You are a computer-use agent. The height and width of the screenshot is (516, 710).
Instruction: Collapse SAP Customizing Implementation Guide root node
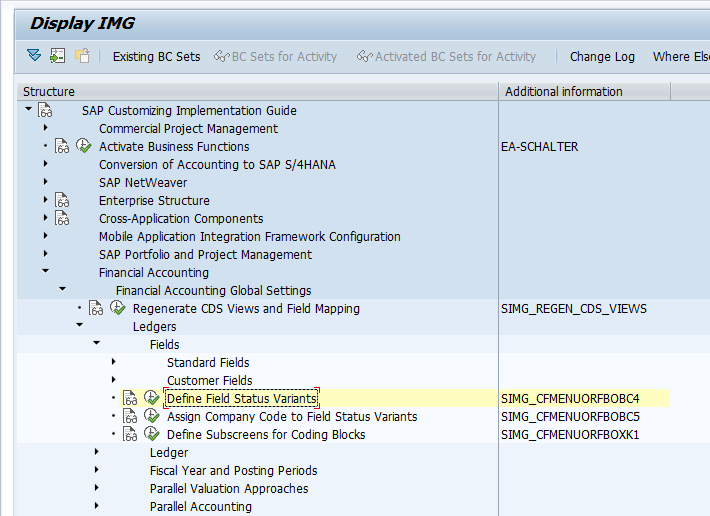(29, 109)
